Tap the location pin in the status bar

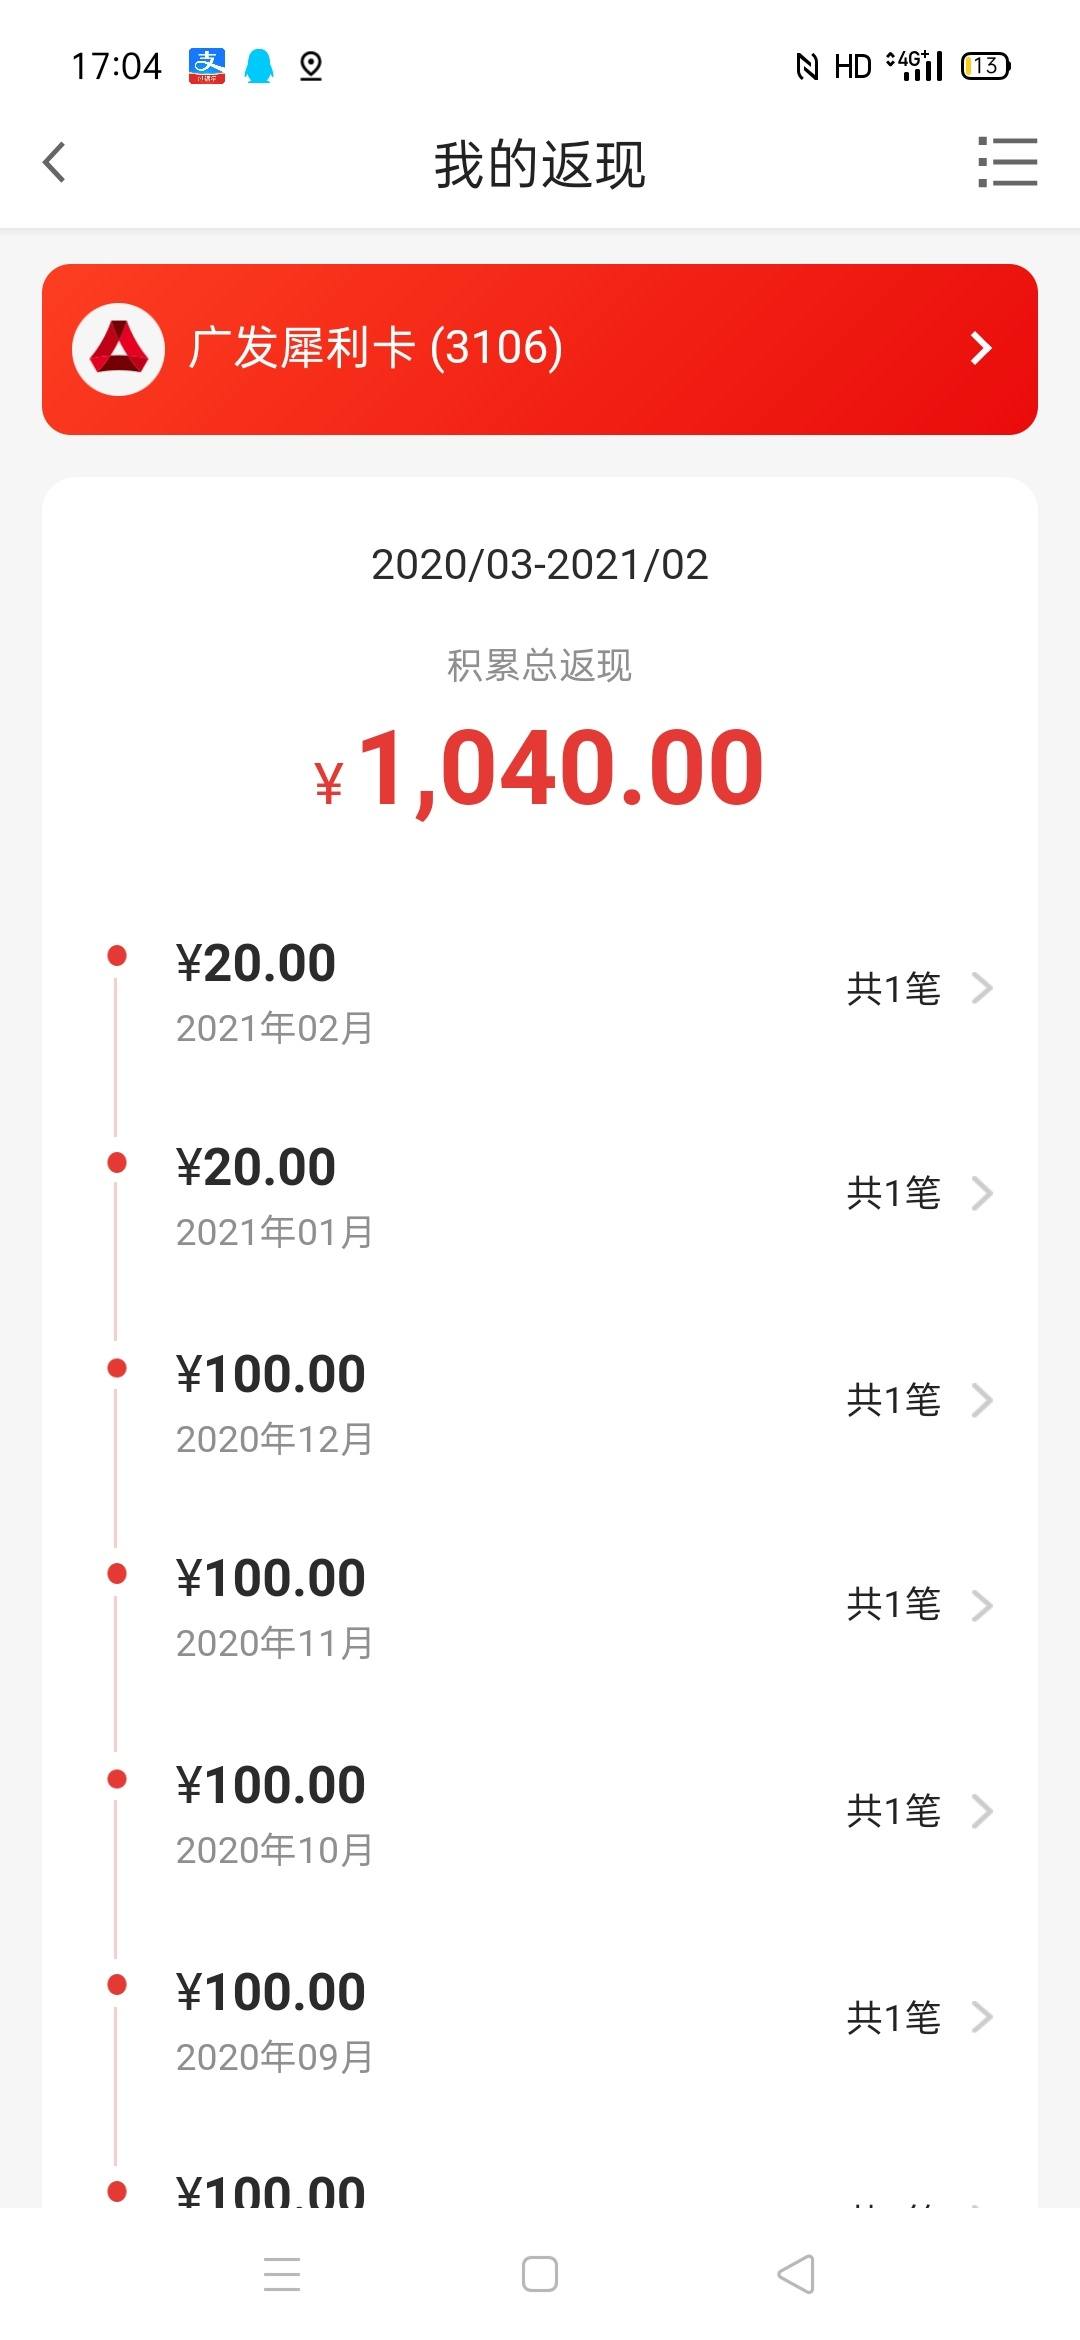point(311,66)
